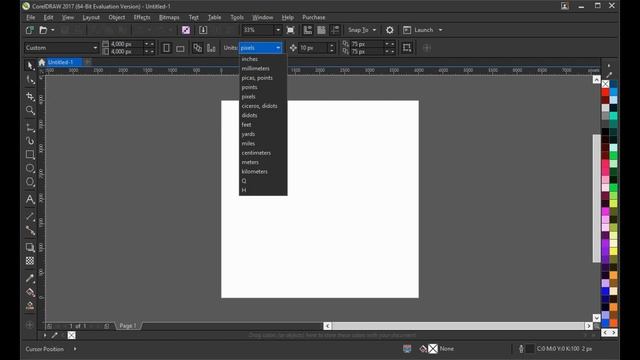Toggle show guidelines button
This screenshot has height=360, width=640.
pyautogui.click(x=335, y=30)
